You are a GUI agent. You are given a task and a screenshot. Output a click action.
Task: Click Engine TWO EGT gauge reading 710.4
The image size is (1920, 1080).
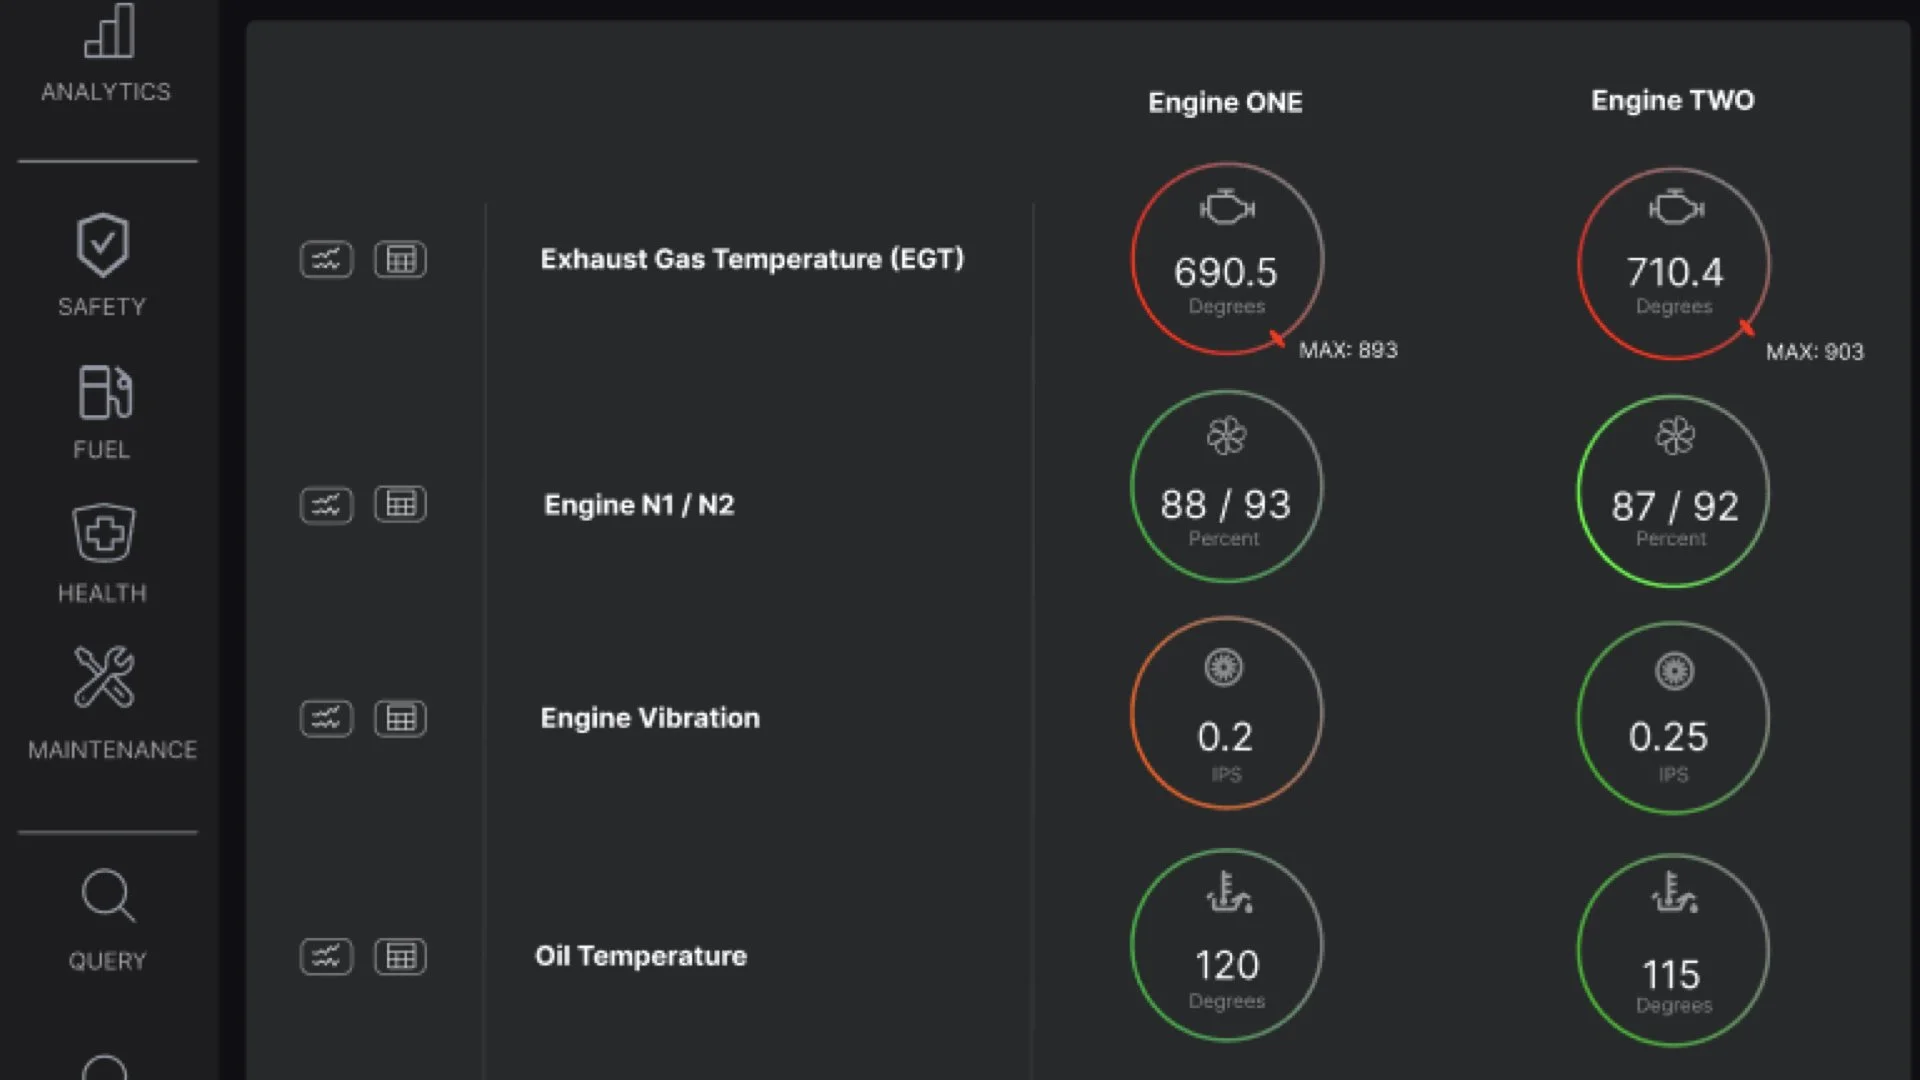[1674, 263]
